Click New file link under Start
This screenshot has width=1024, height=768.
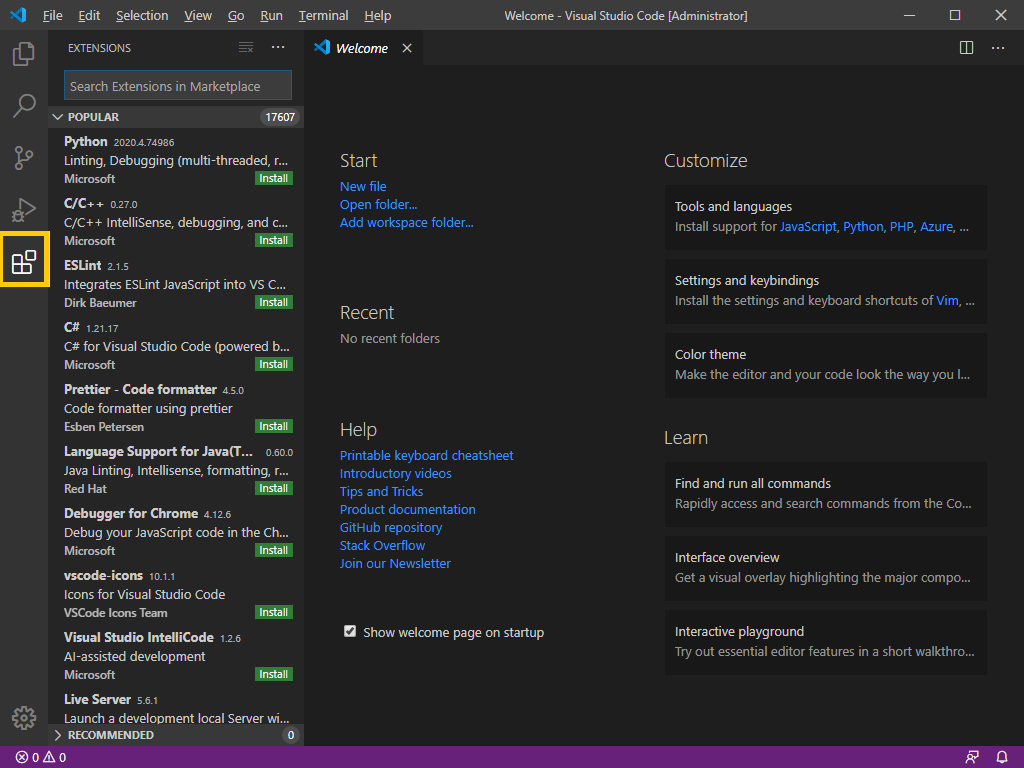point(363,186)
